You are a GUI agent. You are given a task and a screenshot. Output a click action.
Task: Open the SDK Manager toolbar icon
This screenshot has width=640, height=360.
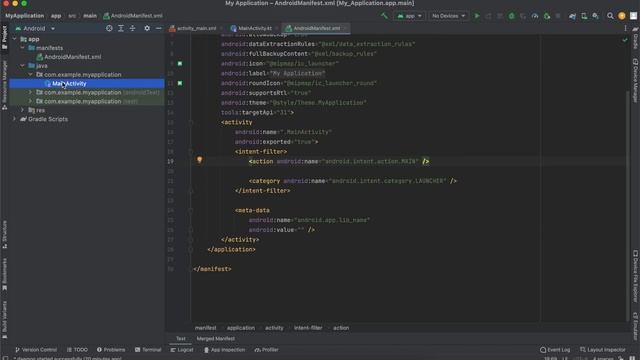[596, 16]
